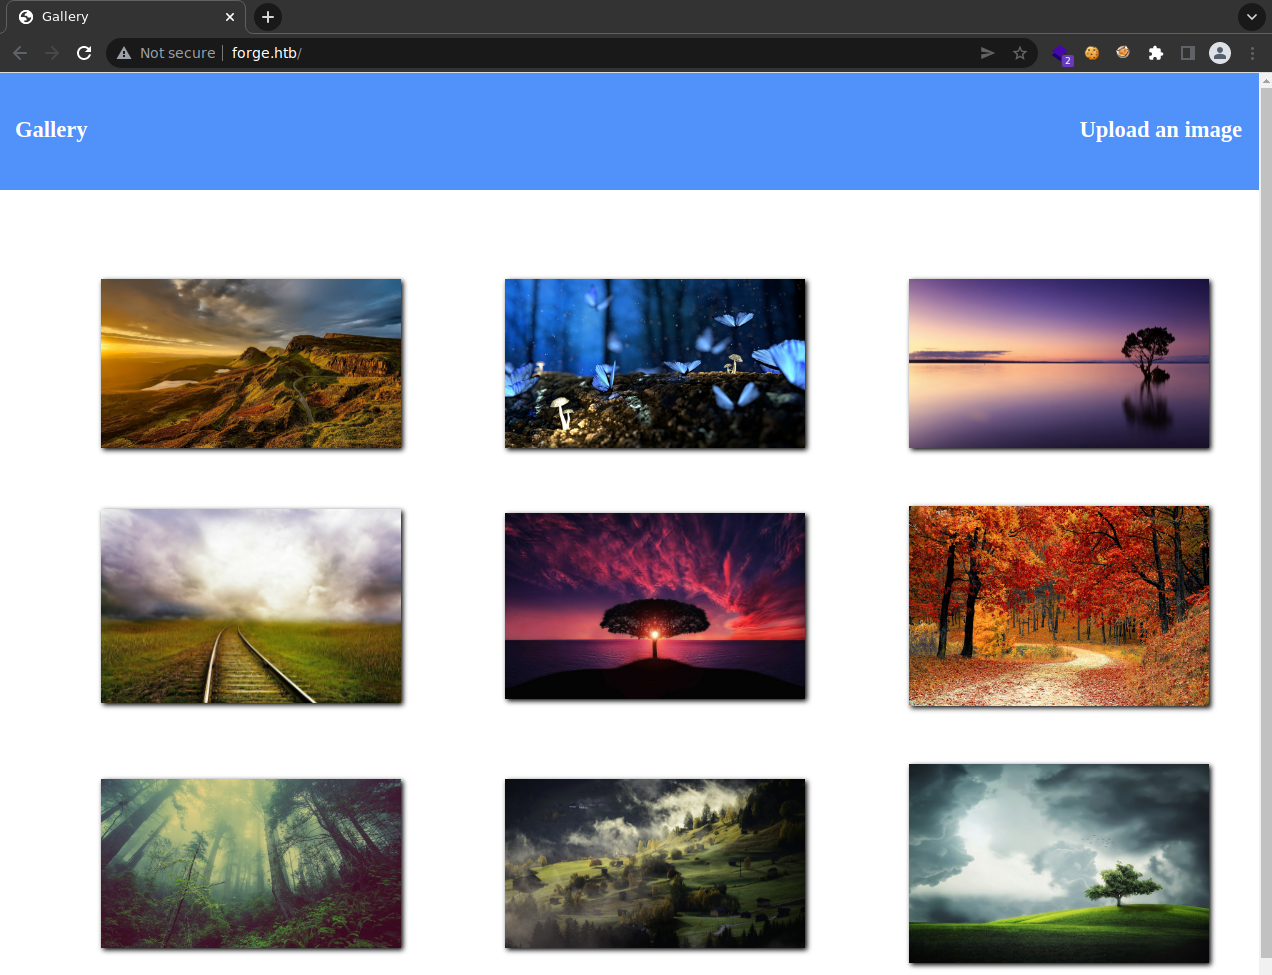Expand the tab search dropdown arrow
Screen dimensions: 1272x975
click(1251, 17)
